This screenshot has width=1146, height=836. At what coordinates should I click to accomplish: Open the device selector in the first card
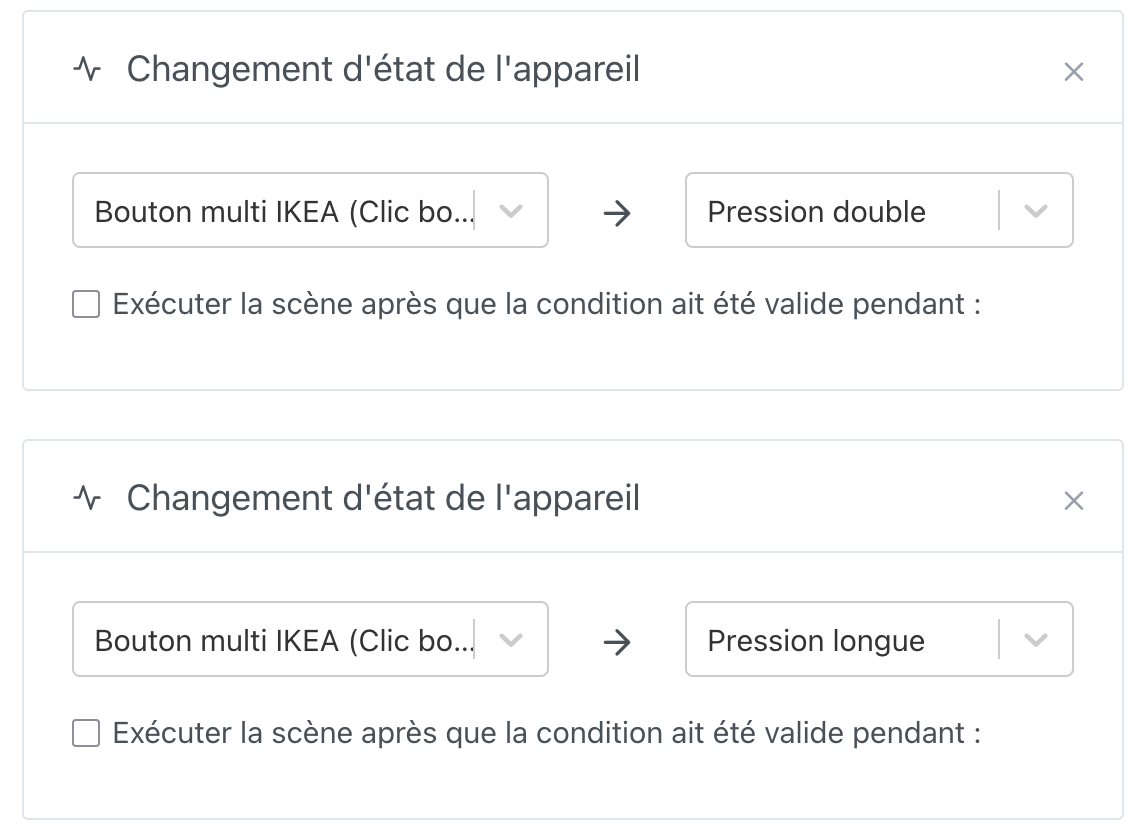283,211
